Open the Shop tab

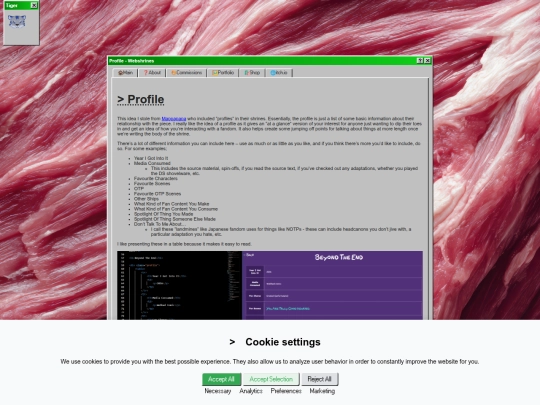pyautogui.click(x=252, y=73)
